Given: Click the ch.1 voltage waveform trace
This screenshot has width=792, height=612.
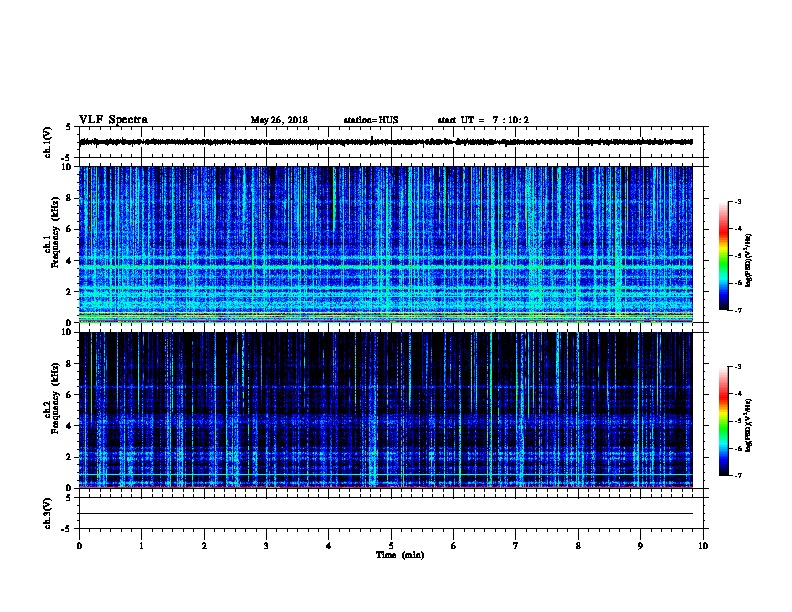Looking at the screenshot, I should point(386,142).
